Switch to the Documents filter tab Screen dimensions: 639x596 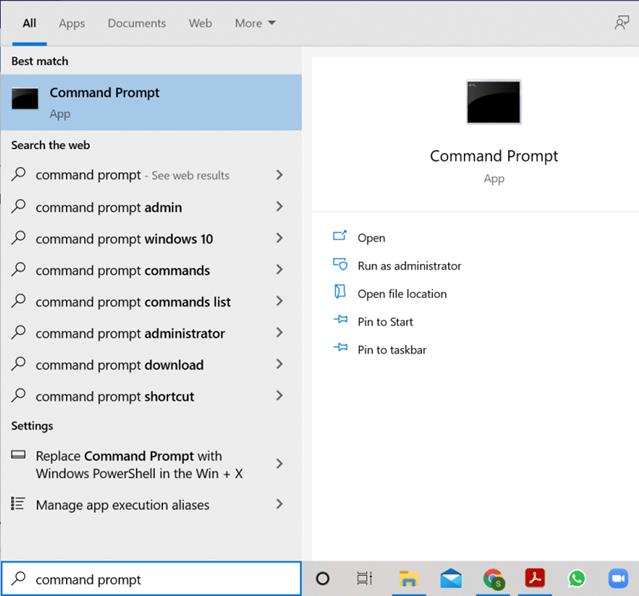(x=137, y=23)
